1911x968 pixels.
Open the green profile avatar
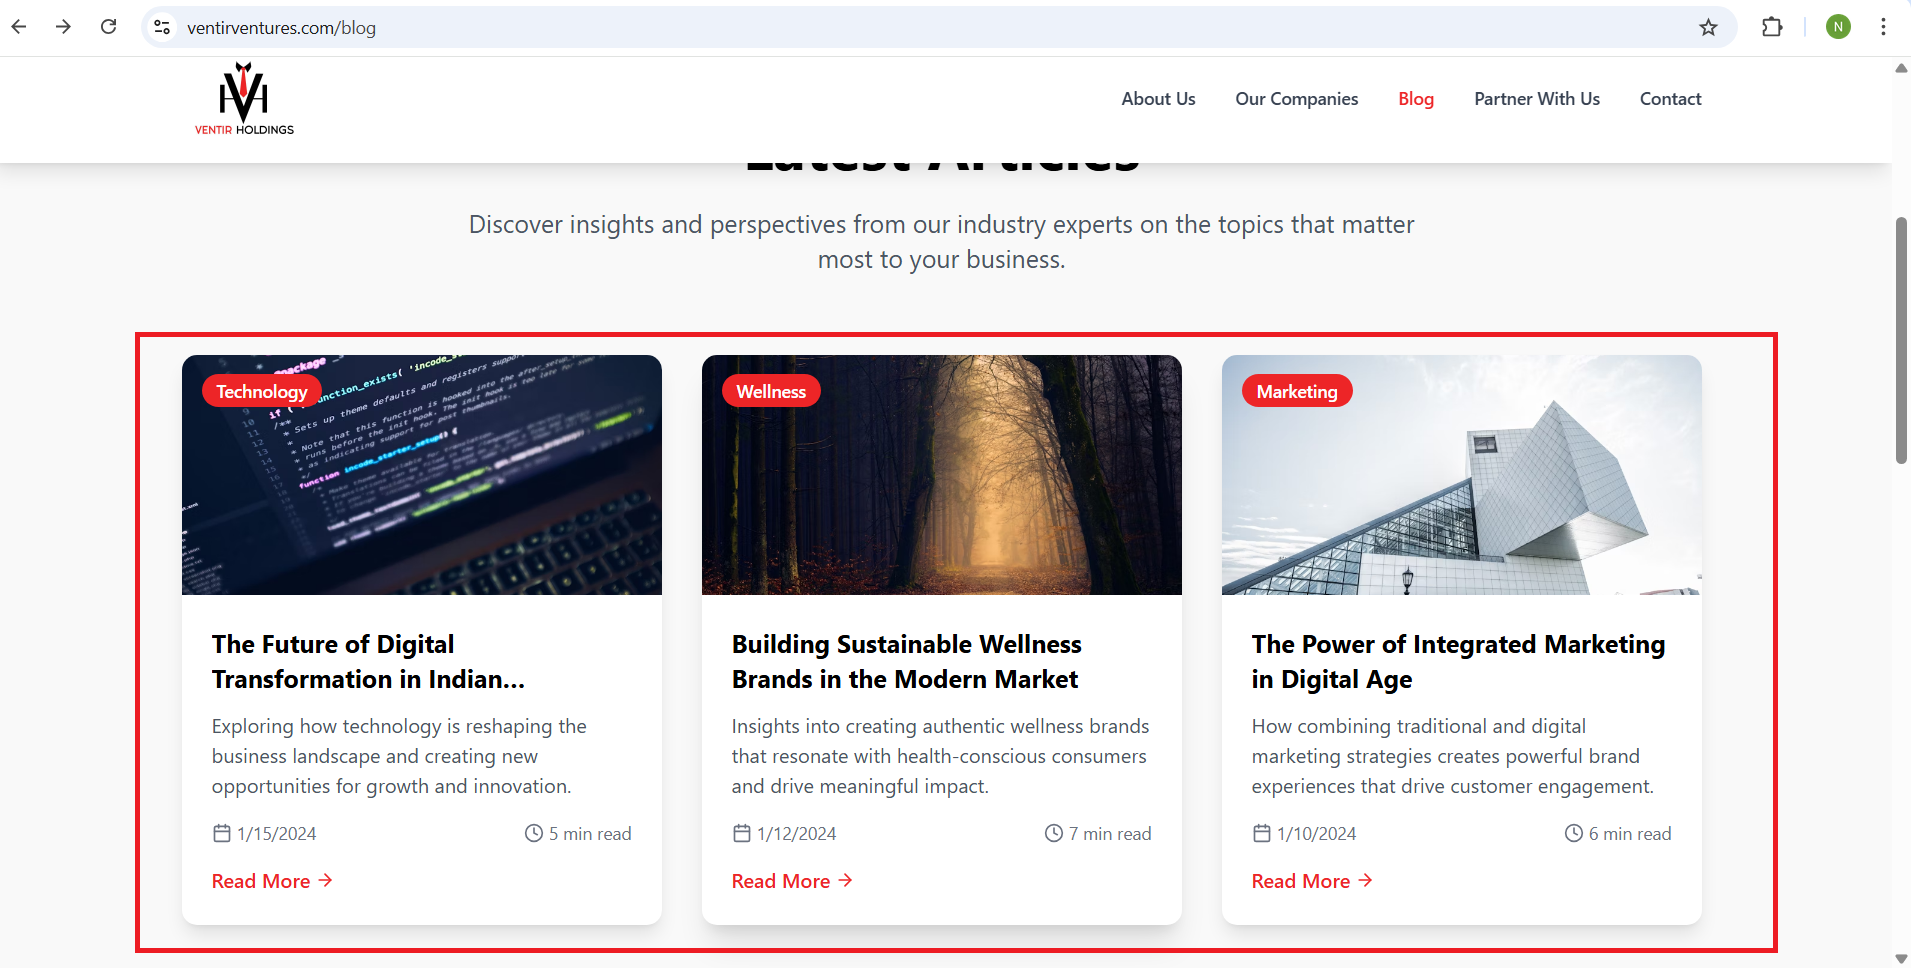(x=1838, y=27)
